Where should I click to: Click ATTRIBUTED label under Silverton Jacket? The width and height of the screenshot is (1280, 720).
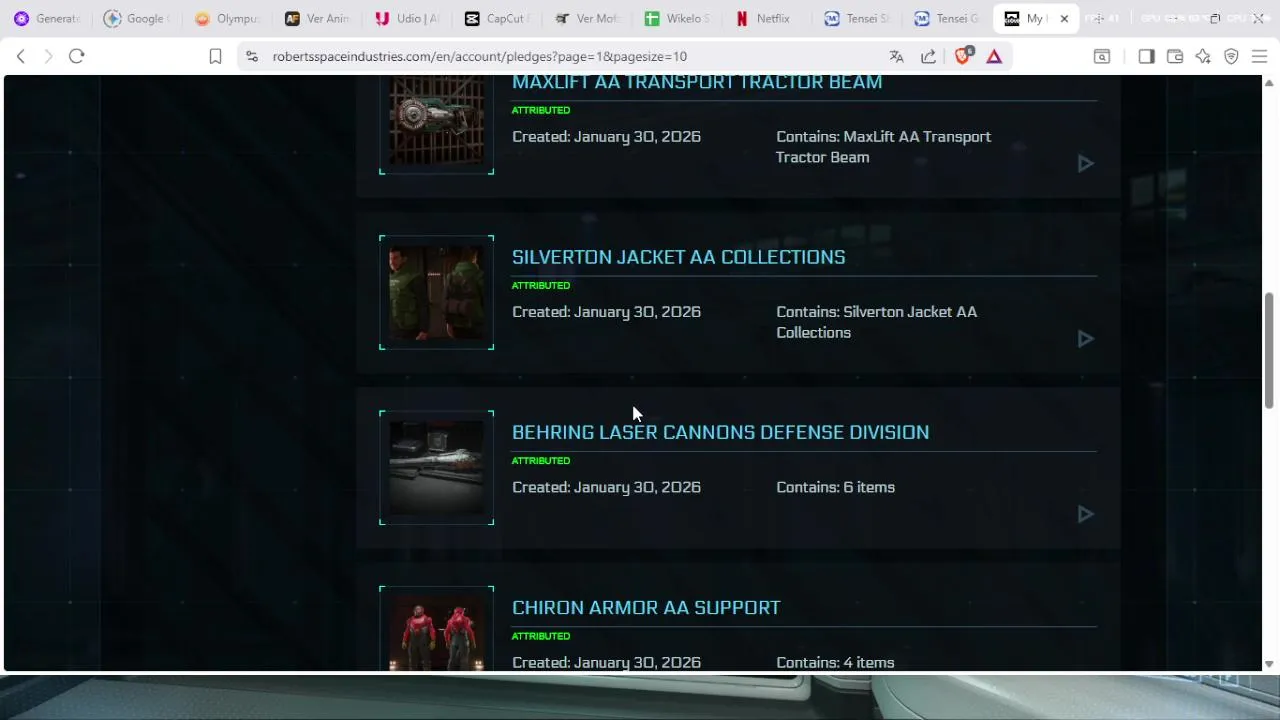click(x=541, y=286)
